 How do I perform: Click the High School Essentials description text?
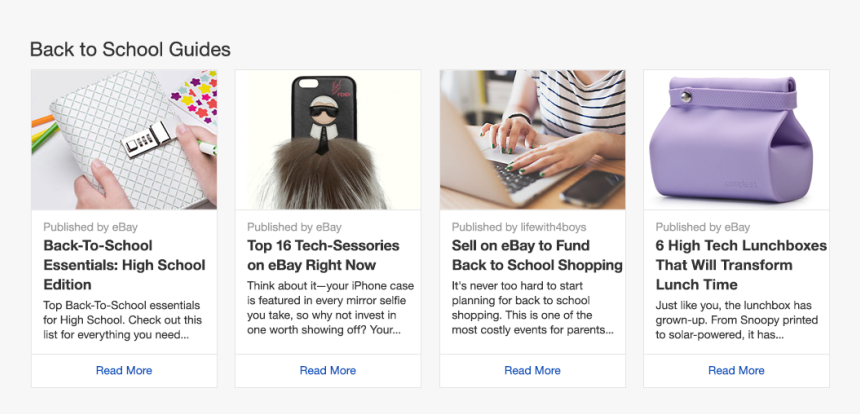point(122,319)
